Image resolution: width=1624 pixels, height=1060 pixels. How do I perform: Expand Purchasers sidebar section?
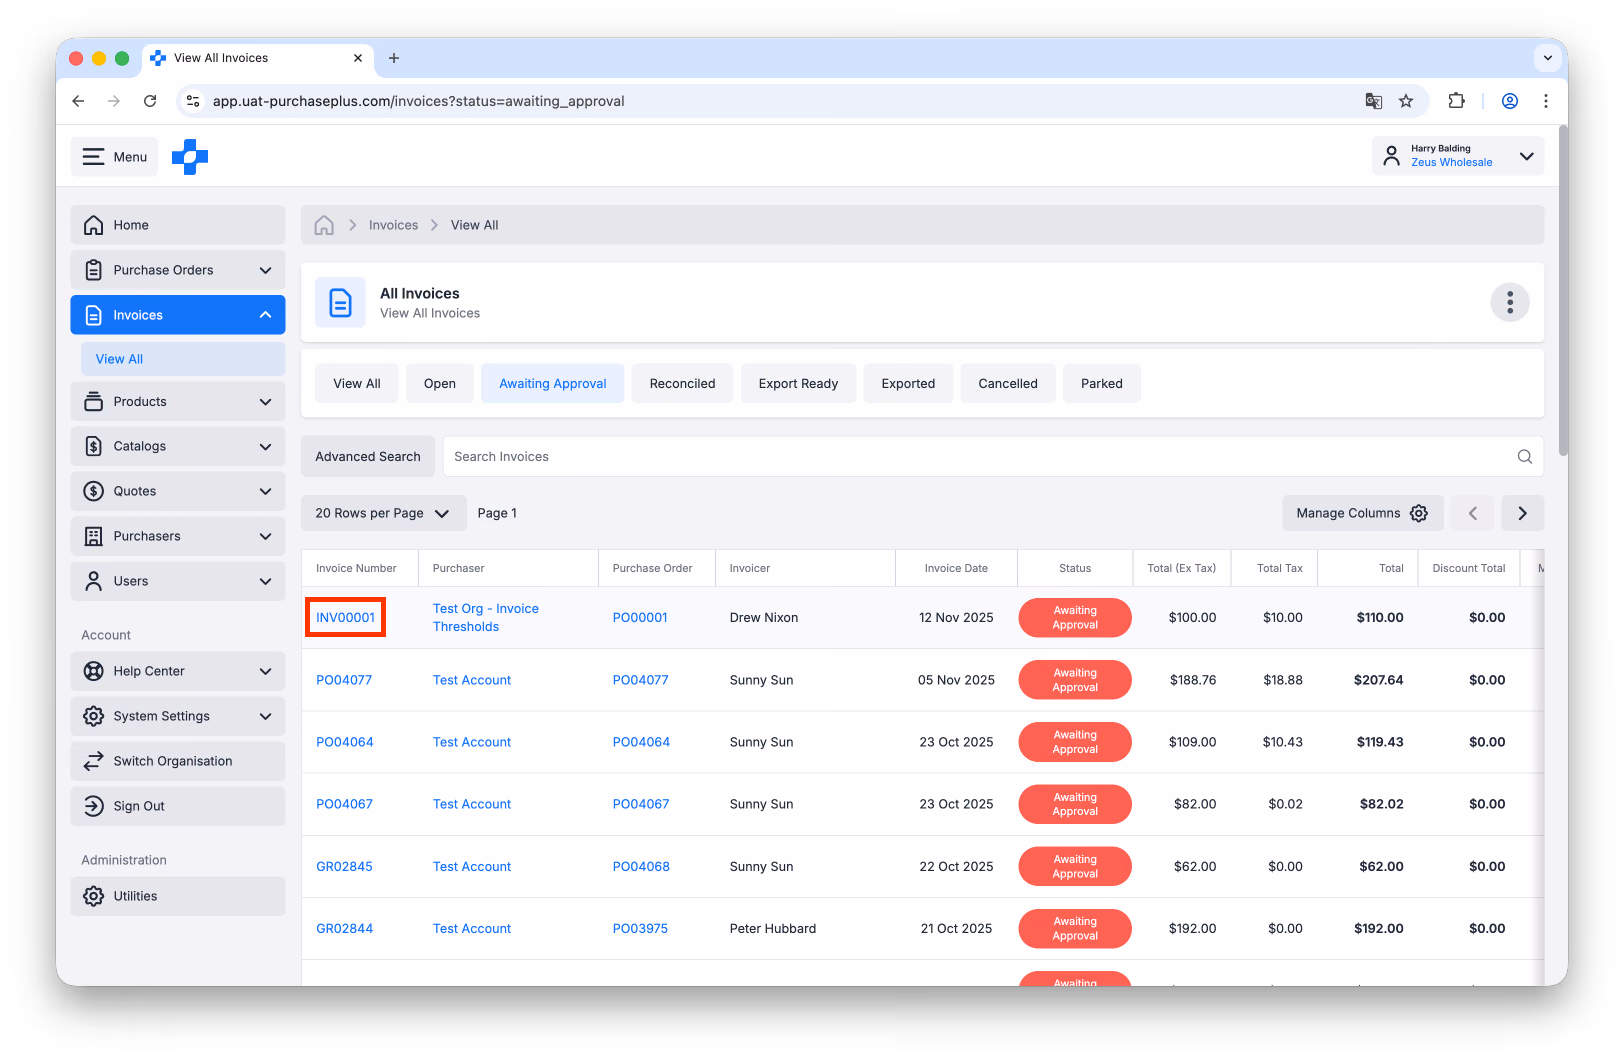(x=178, y=536)
